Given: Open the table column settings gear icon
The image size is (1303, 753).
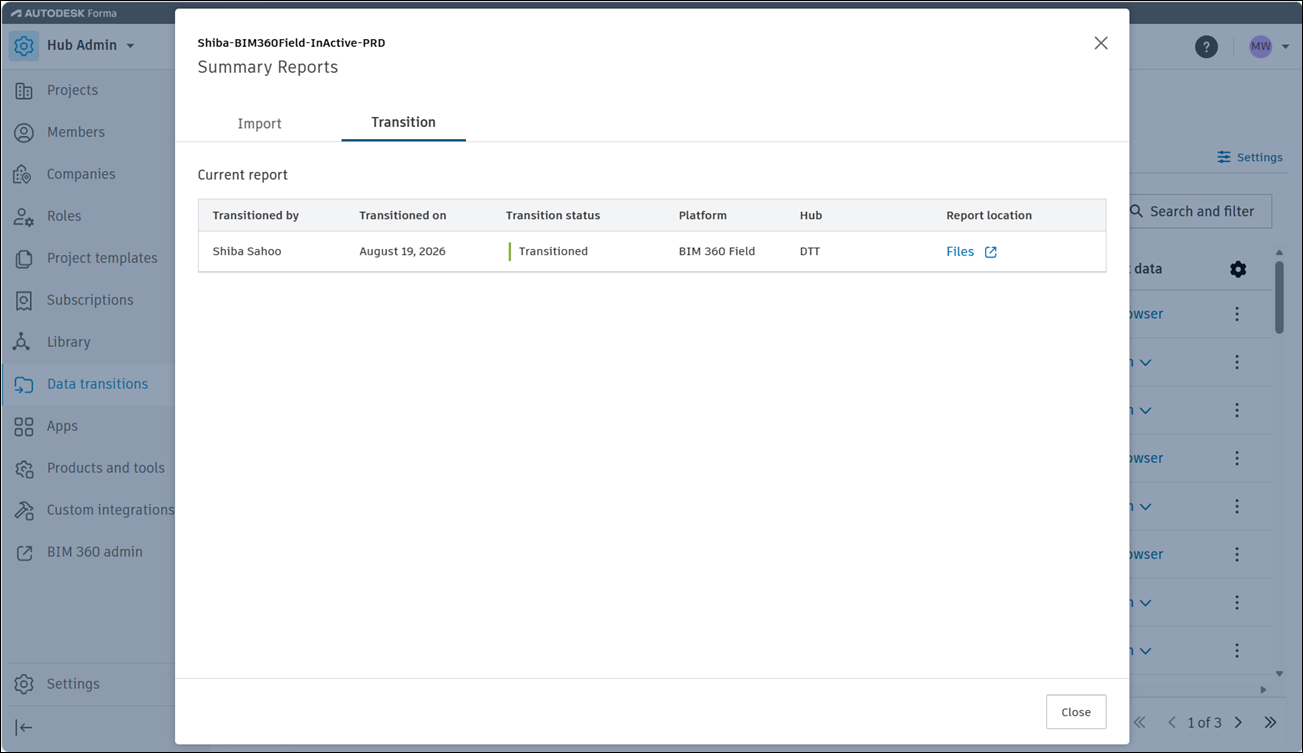Looking at the screenshot, I should point(1238,269).
